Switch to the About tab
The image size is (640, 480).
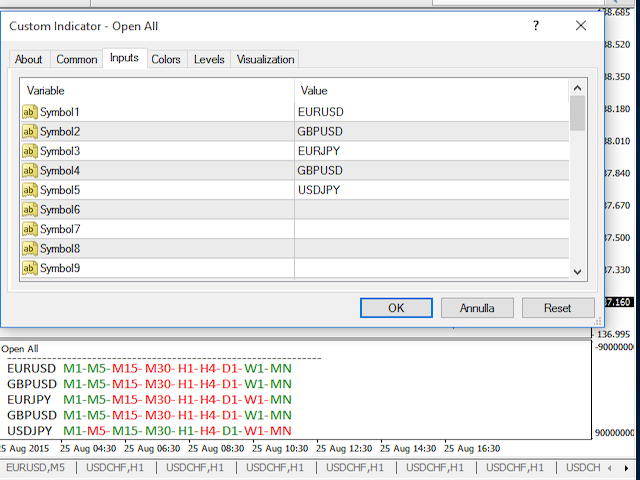tap(29, 60)
